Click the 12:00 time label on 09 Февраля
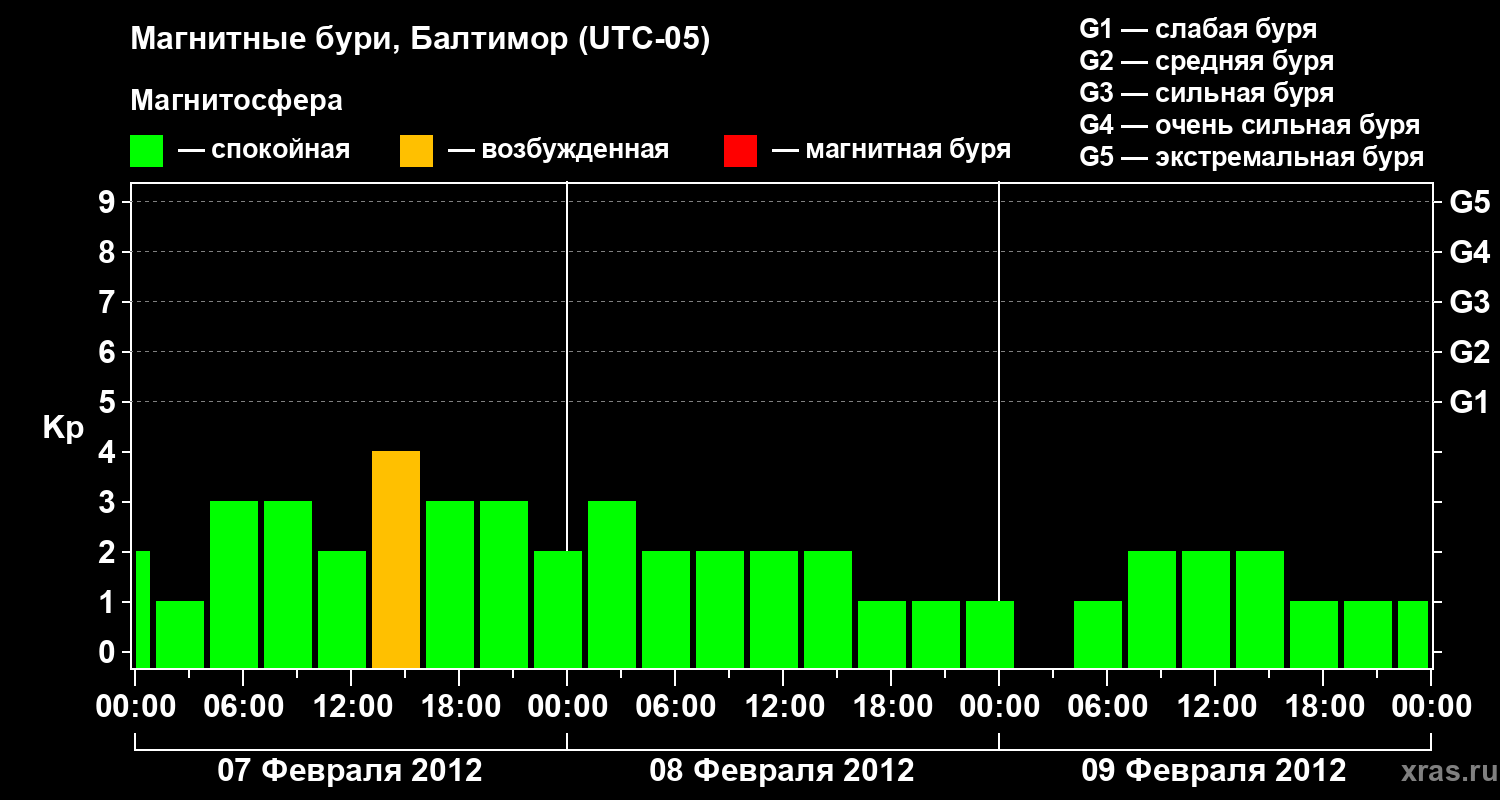The height and width of the screenshot is (800, 1500). 1215,707
